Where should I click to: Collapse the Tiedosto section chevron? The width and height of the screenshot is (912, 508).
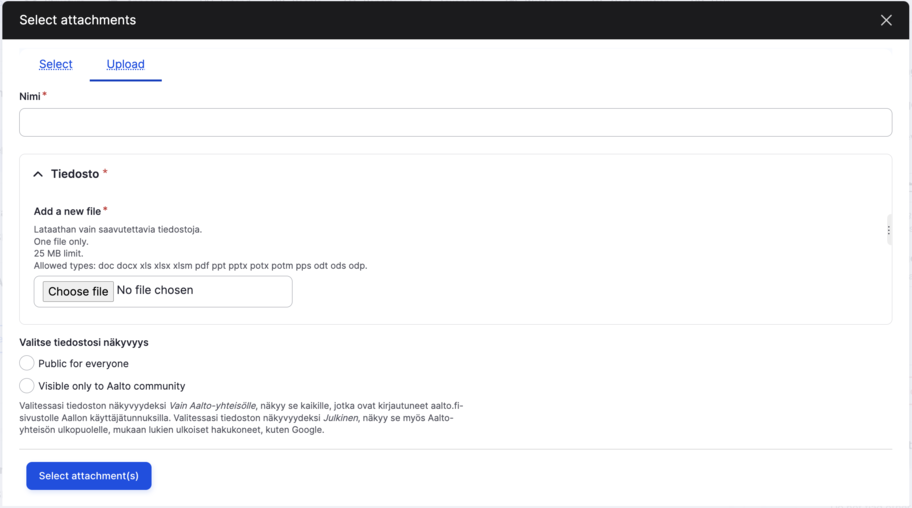[x=38, y=174]
